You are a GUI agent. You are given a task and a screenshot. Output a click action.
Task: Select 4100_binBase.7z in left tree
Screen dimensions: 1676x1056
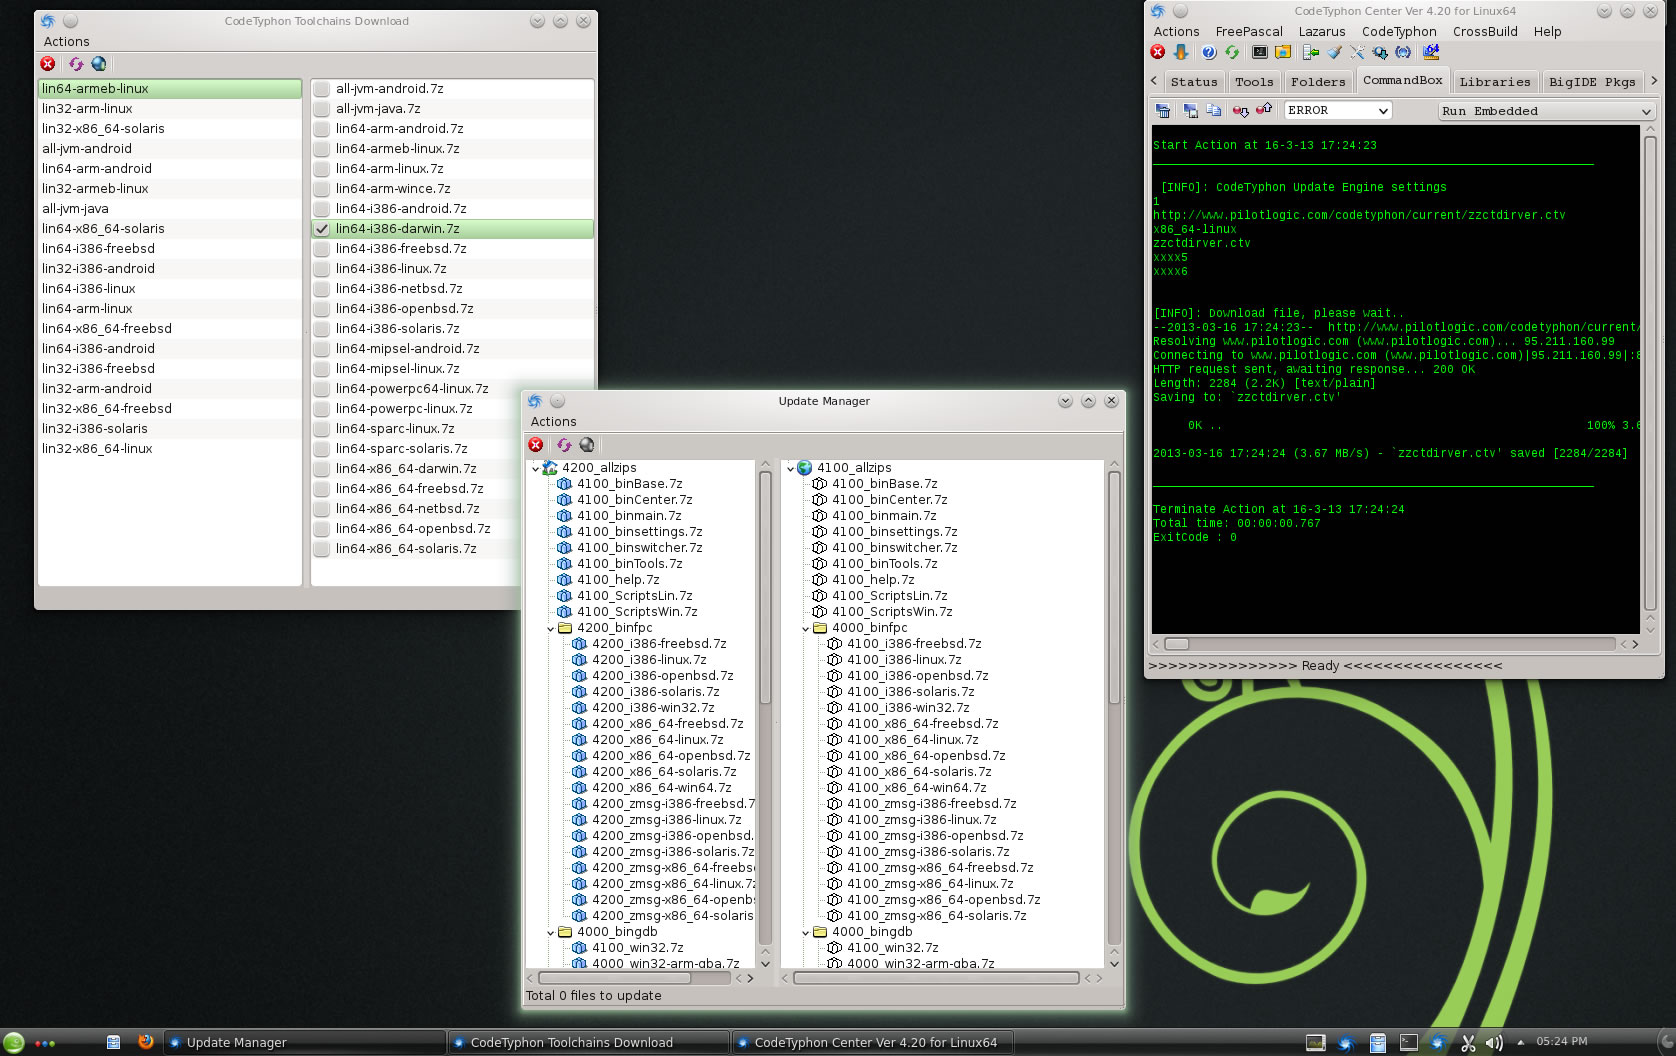[x=629, y=484]
